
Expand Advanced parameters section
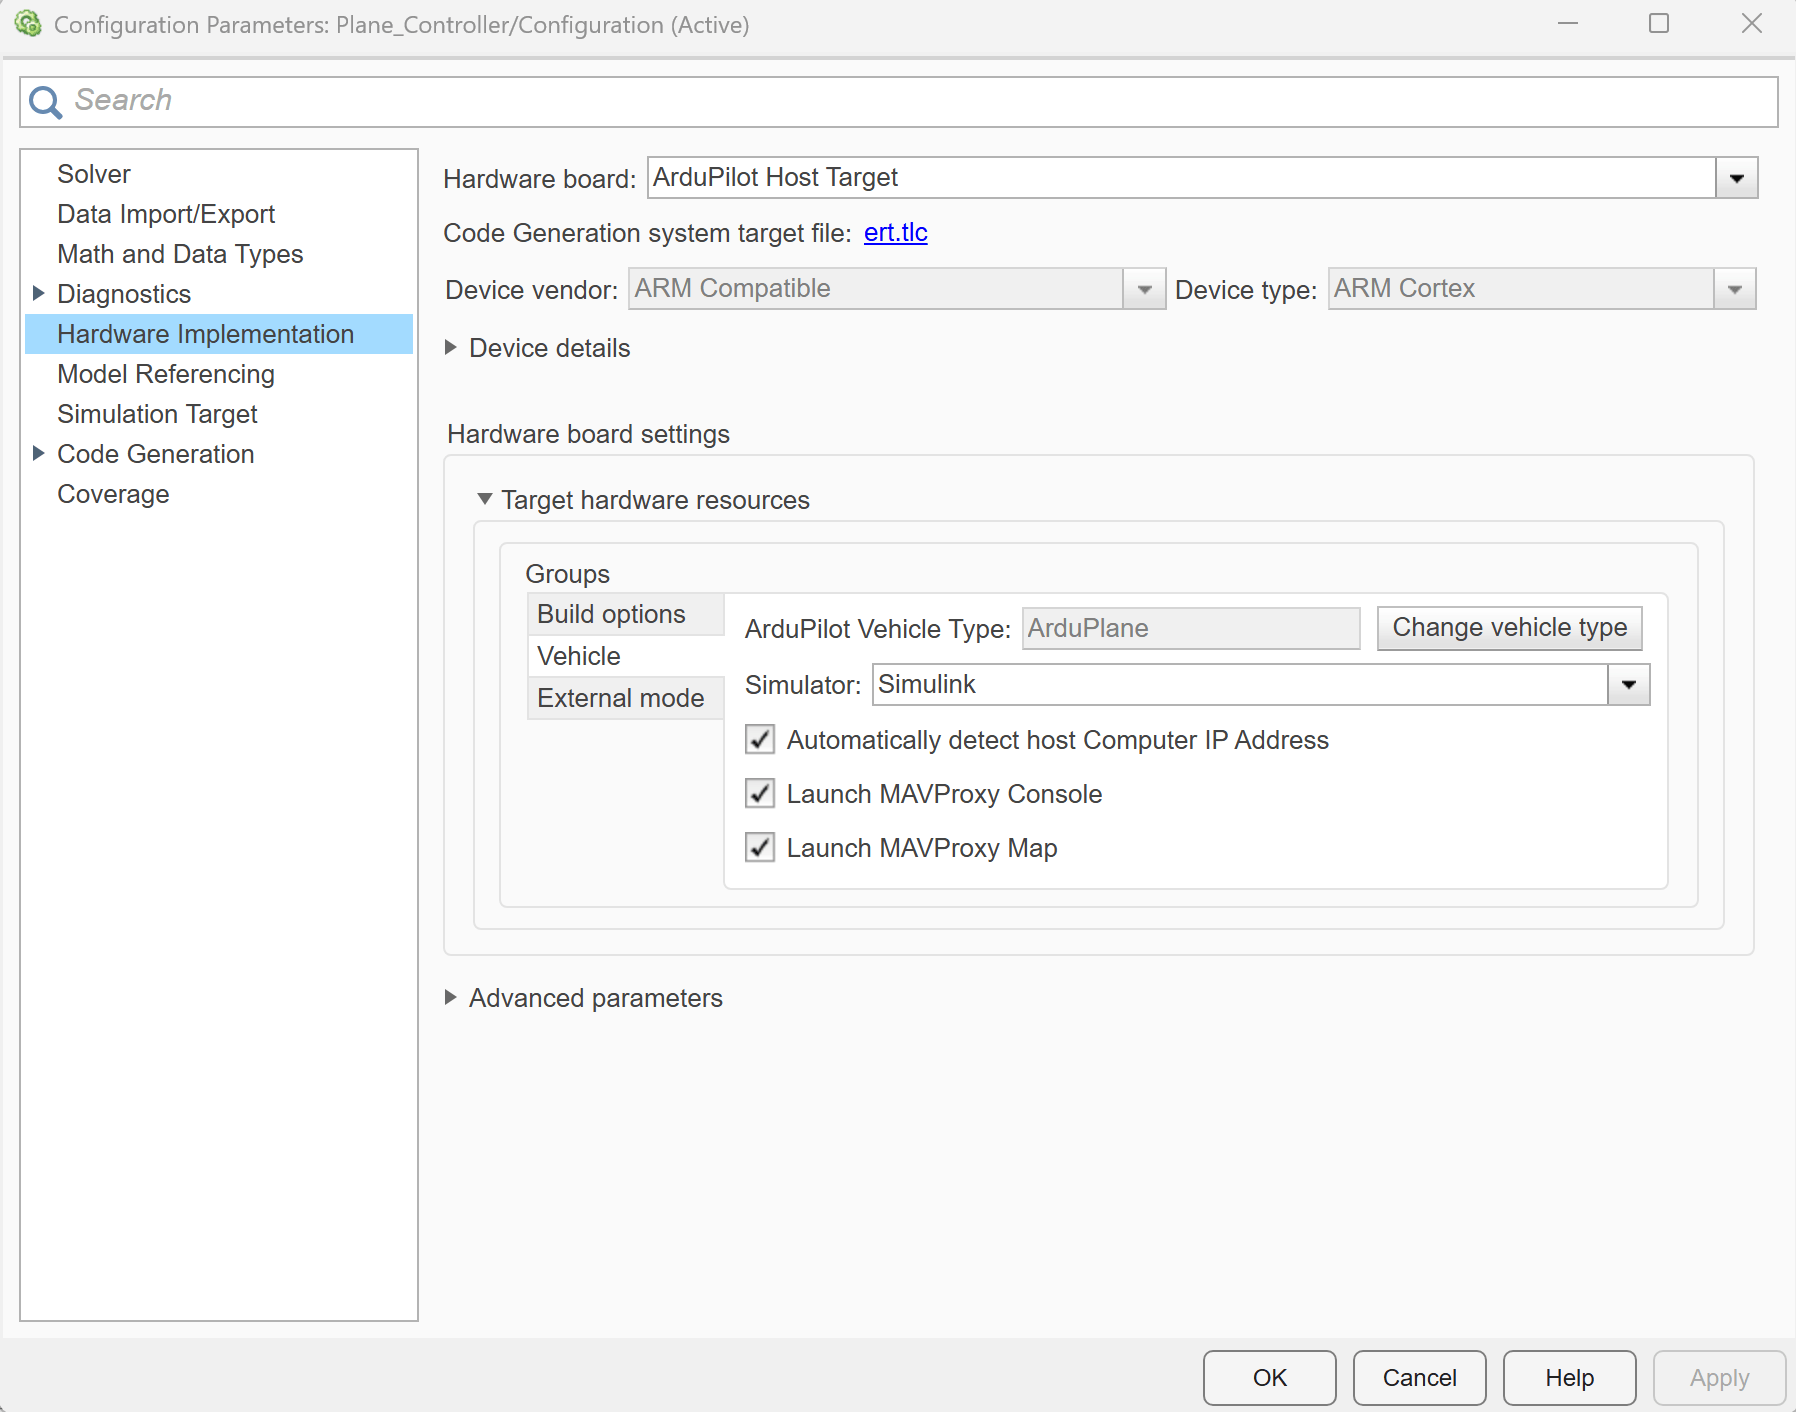pos(451,997)
